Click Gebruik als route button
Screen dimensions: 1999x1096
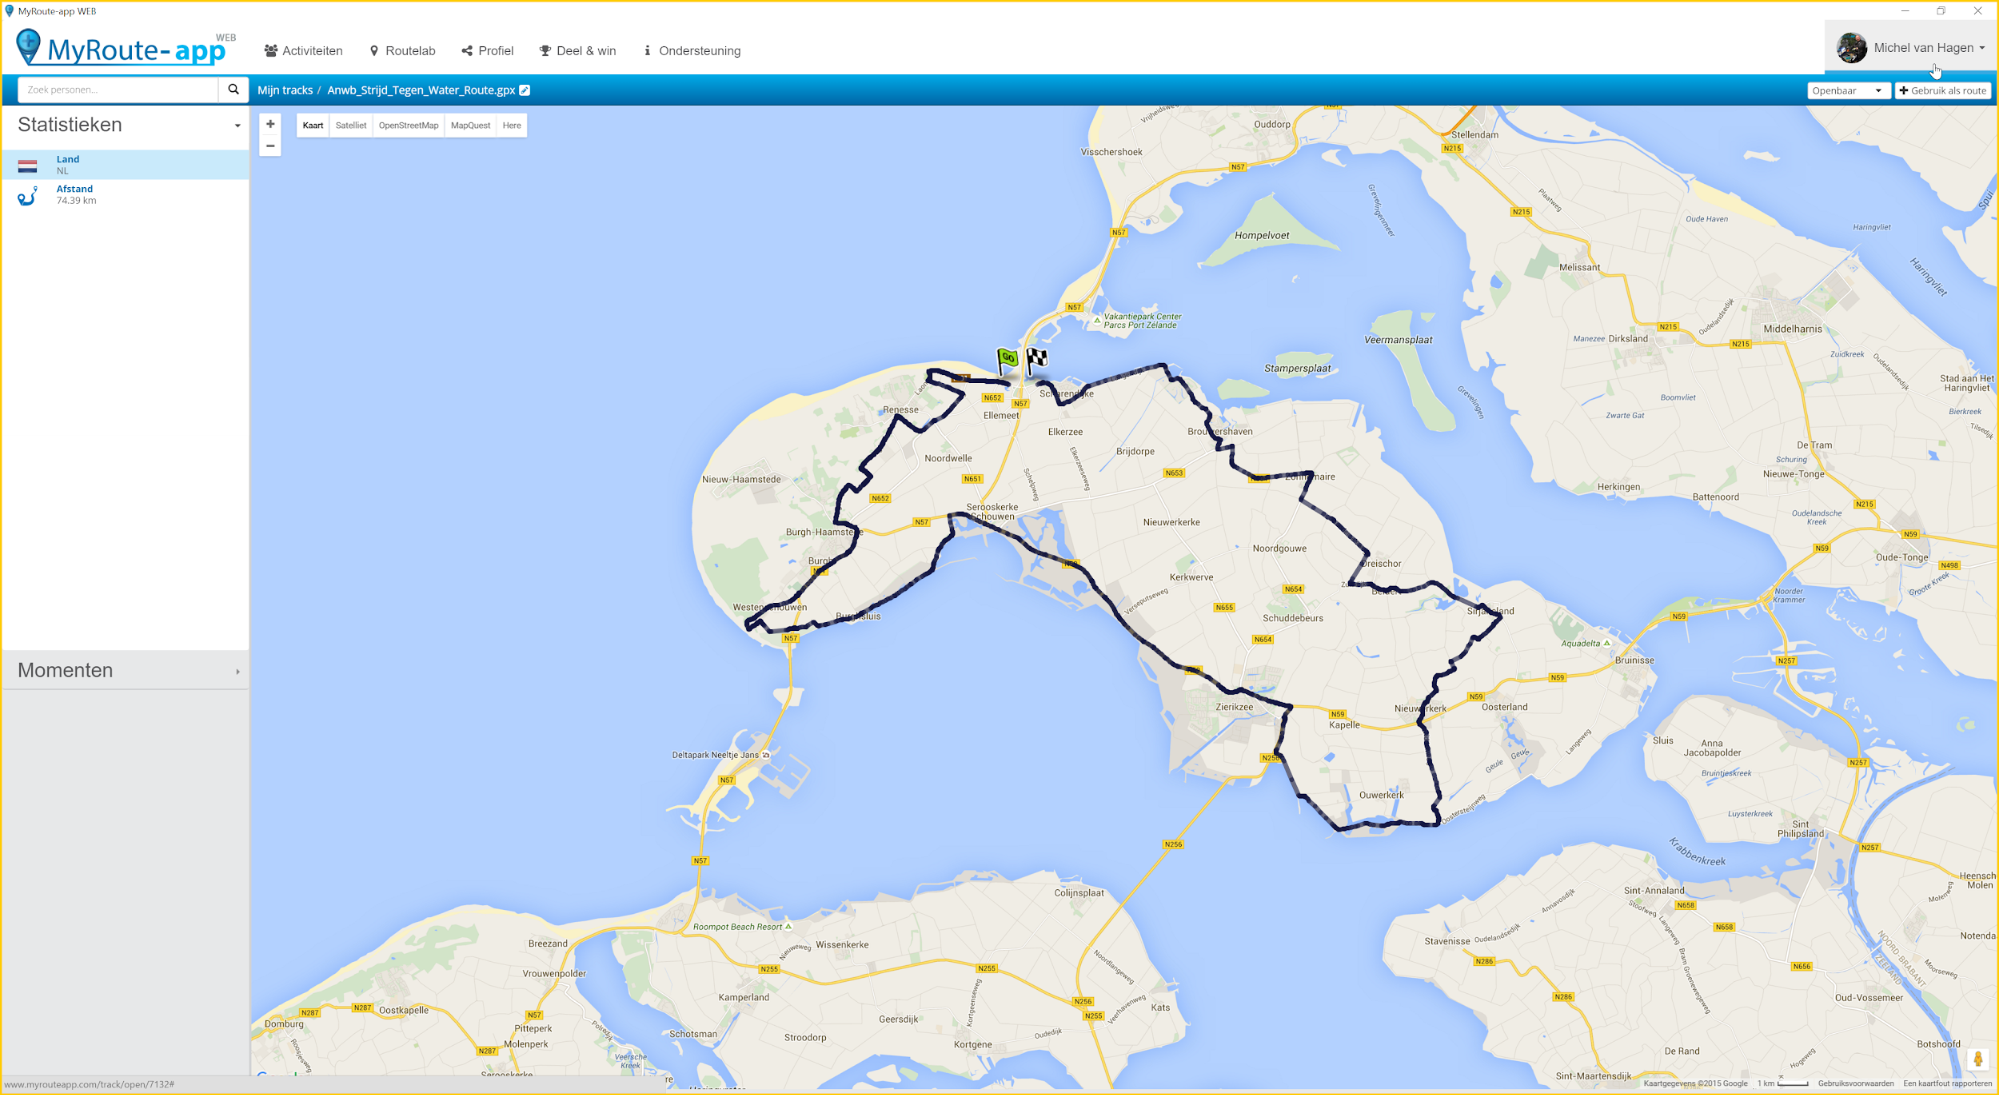point(1942,90)
